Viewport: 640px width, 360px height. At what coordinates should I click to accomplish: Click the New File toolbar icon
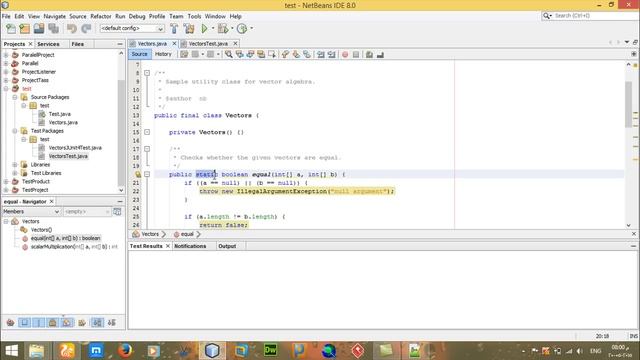click(x=11, y=29)
